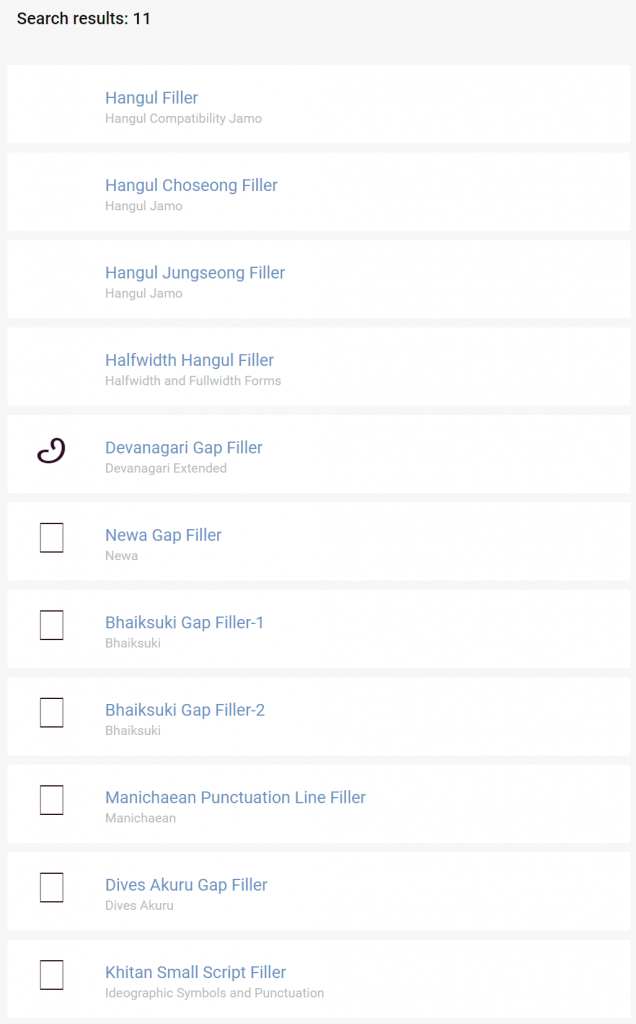The image size is (636, 1024).
Task: Open the Hangul Jungseong Filler result
Action: (195, 273)
